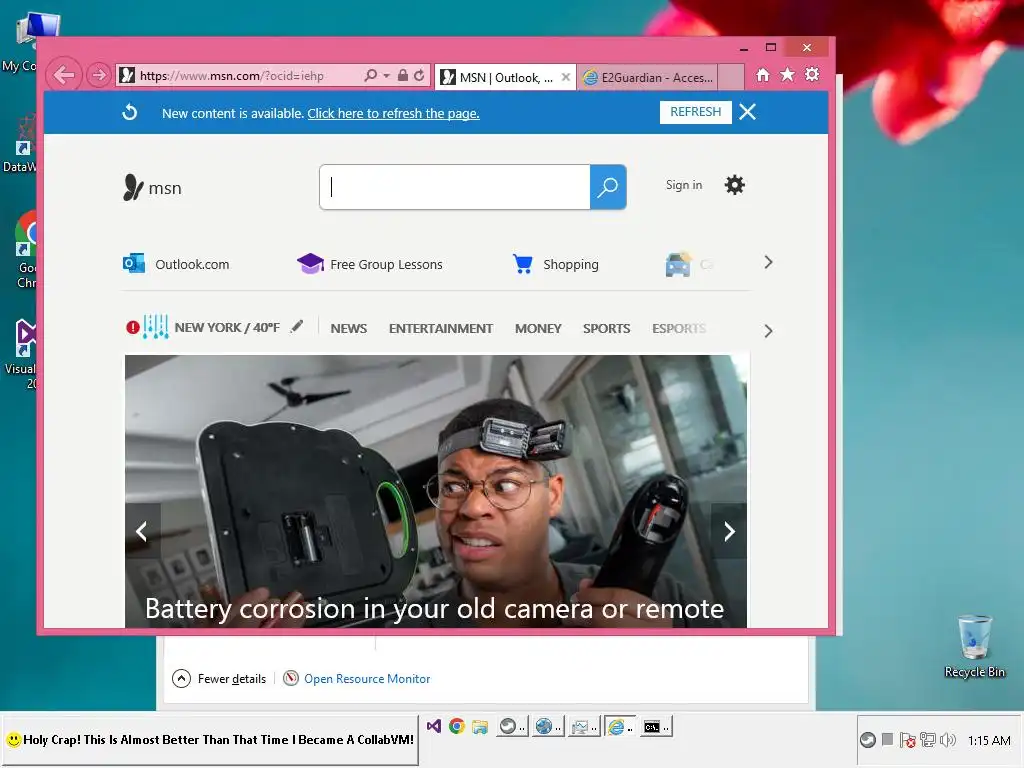Focus the MSN web search box

[x=455, y=187]
